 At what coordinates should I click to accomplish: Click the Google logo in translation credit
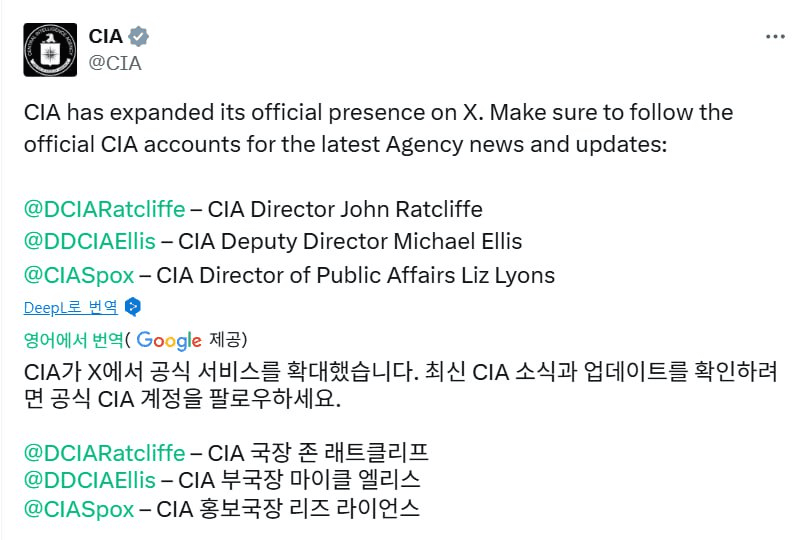169,340
